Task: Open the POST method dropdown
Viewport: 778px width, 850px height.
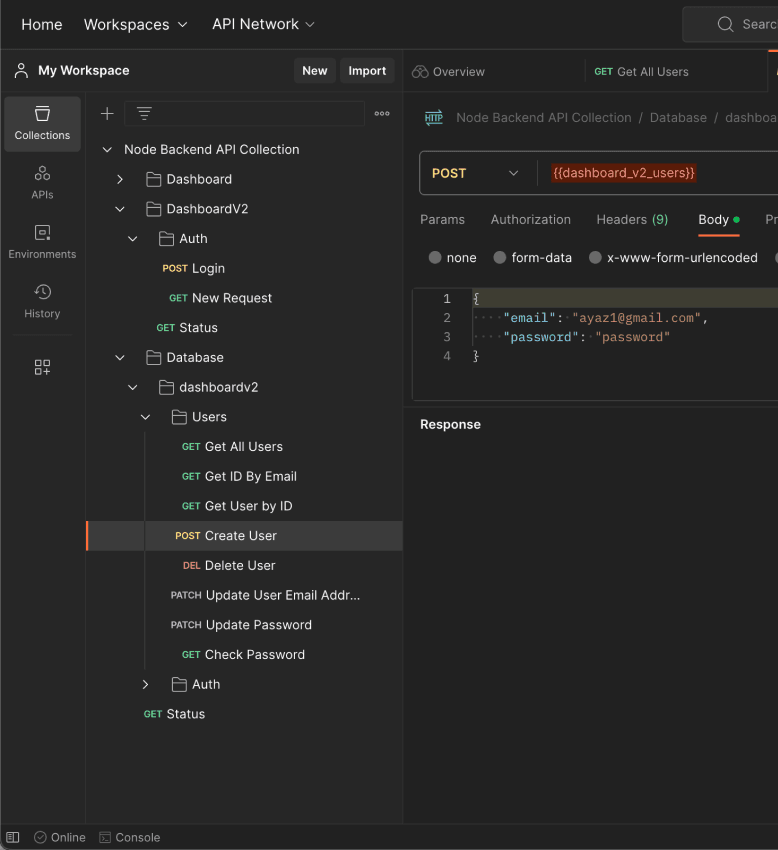Action: (475, 173)
